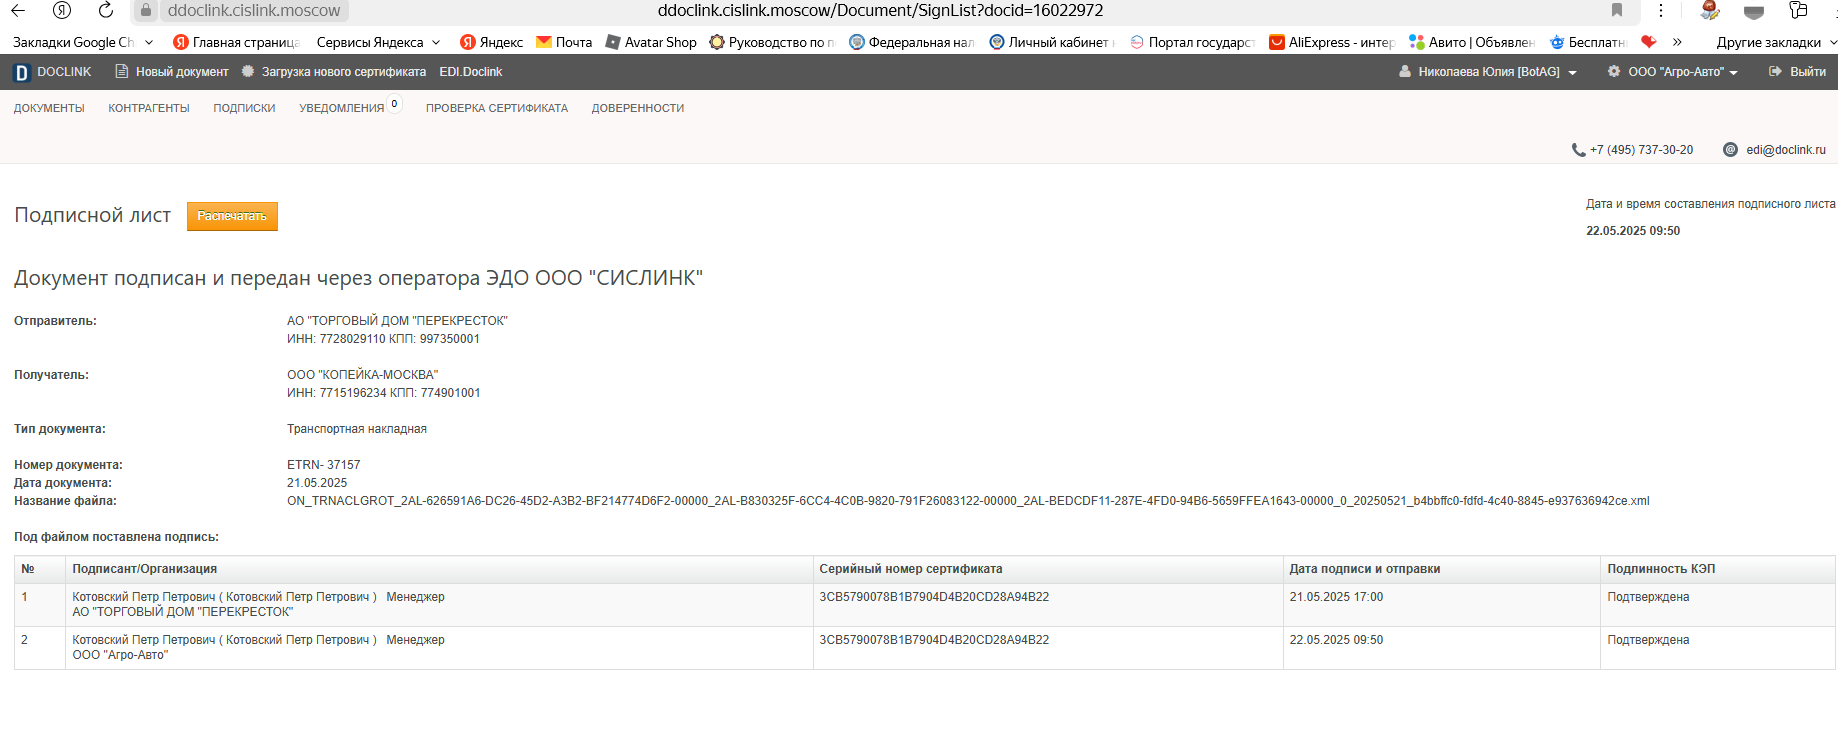This screenshot has height=738, width=1838.
Task: Open the КОНТРАГЕНТЫ tab
Action: (x=149, y=108)
